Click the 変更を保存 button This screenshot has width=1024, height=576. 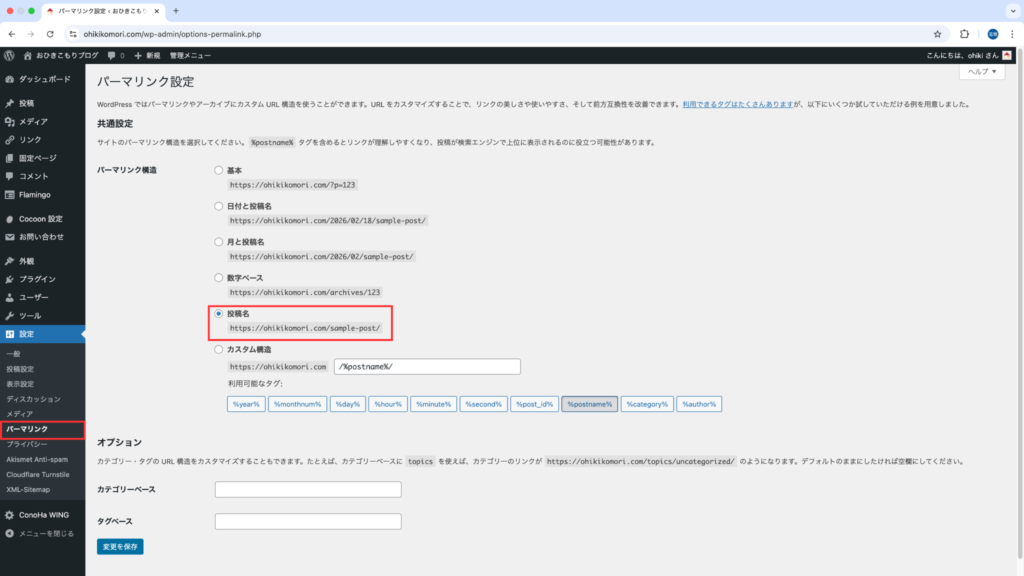(120, 547)
